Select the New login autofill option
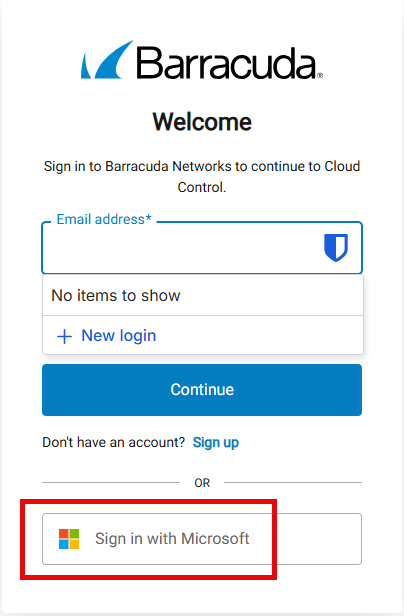Screen dimensions: 404x616 click(x=203, y=336)
